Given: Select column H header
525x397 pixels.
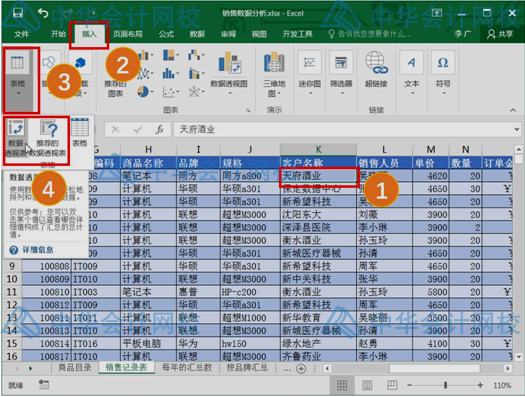Looking at the screenshot, I should coord(148,149).
